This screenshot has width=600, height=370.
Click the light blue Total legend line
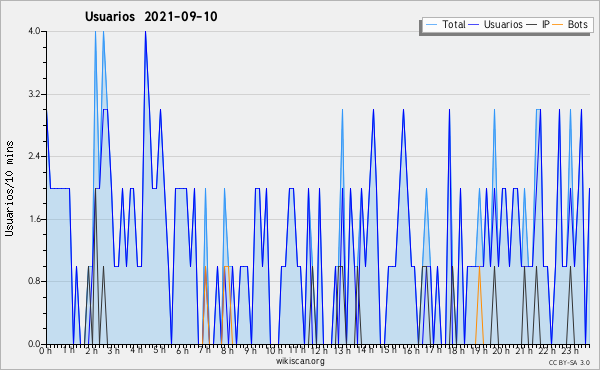point(431,25)
